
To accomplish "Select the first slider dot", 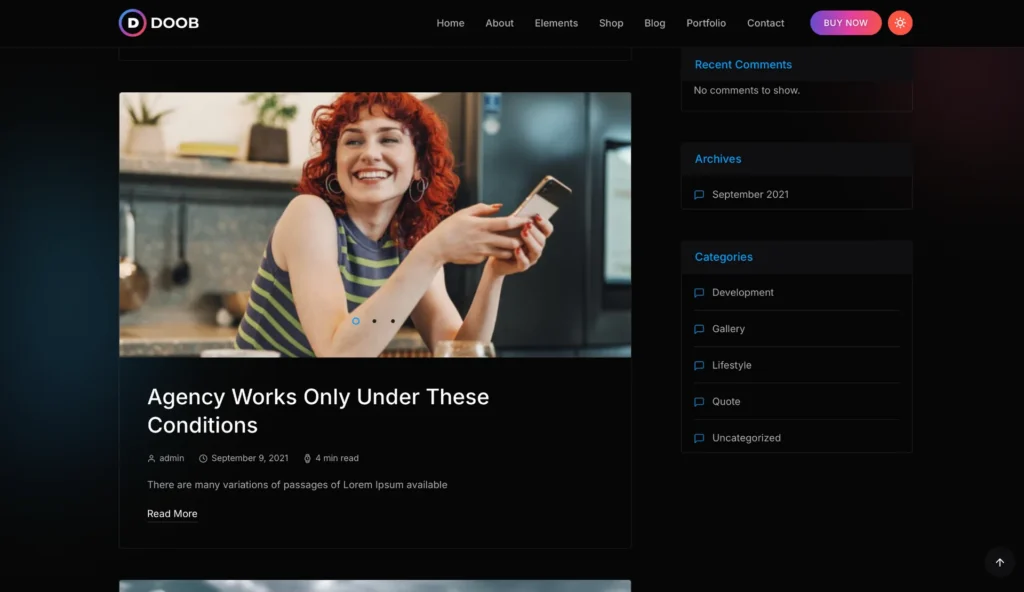I will (356, 321).
